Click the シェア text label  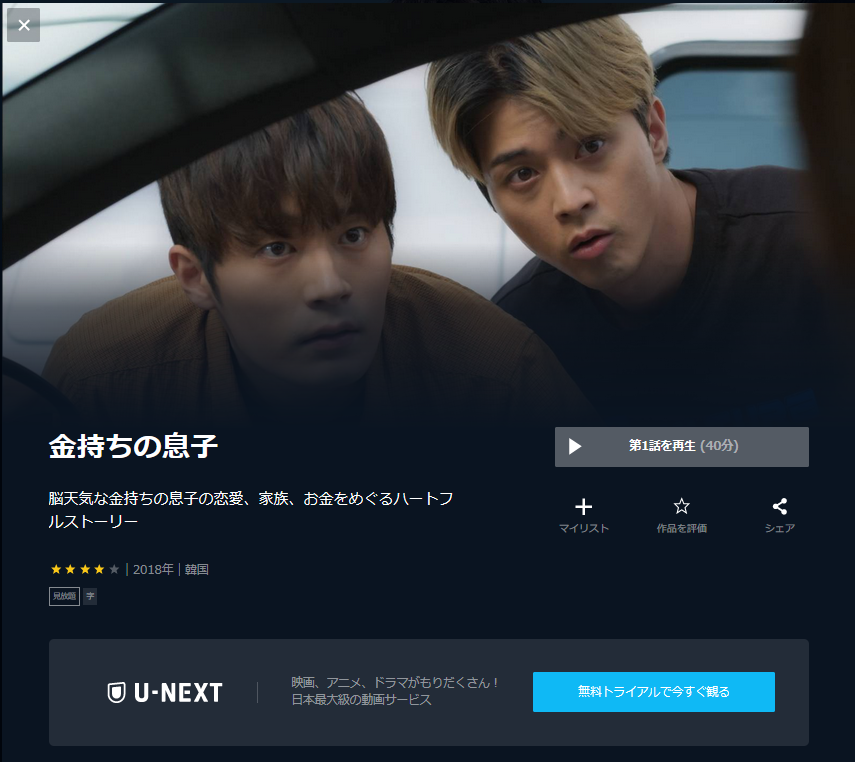click(x=780, y=528)
